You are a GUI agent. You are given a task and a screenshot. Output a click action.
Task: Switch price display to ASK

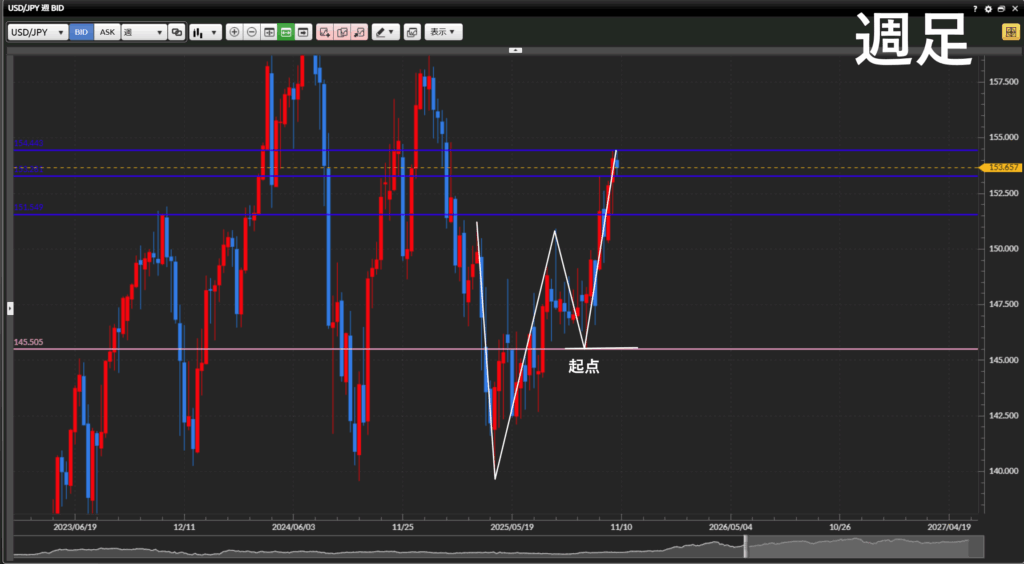coord(107,32)
